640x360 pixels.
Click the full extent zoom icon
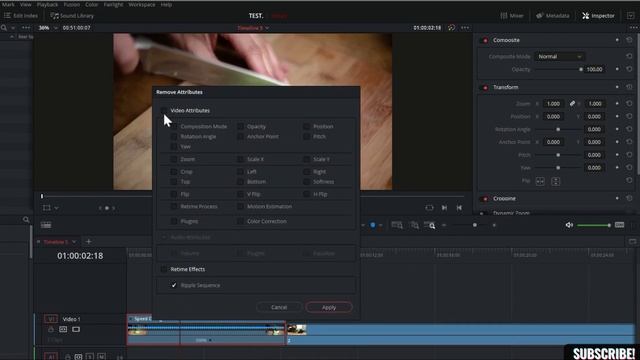[397, 225]
